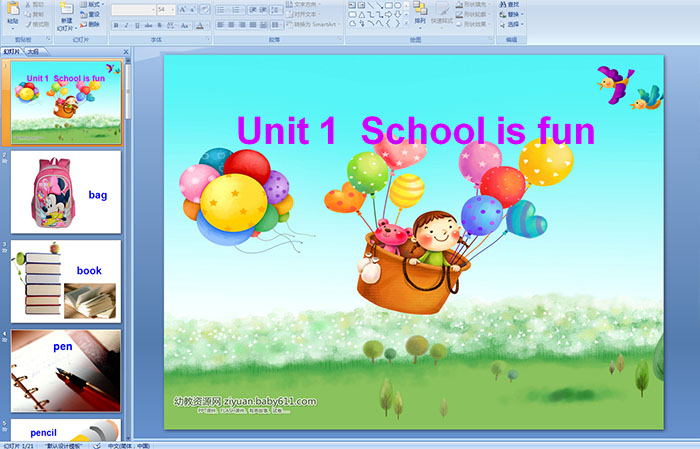Open the Line Spacing dropdown

coord(276,10)
